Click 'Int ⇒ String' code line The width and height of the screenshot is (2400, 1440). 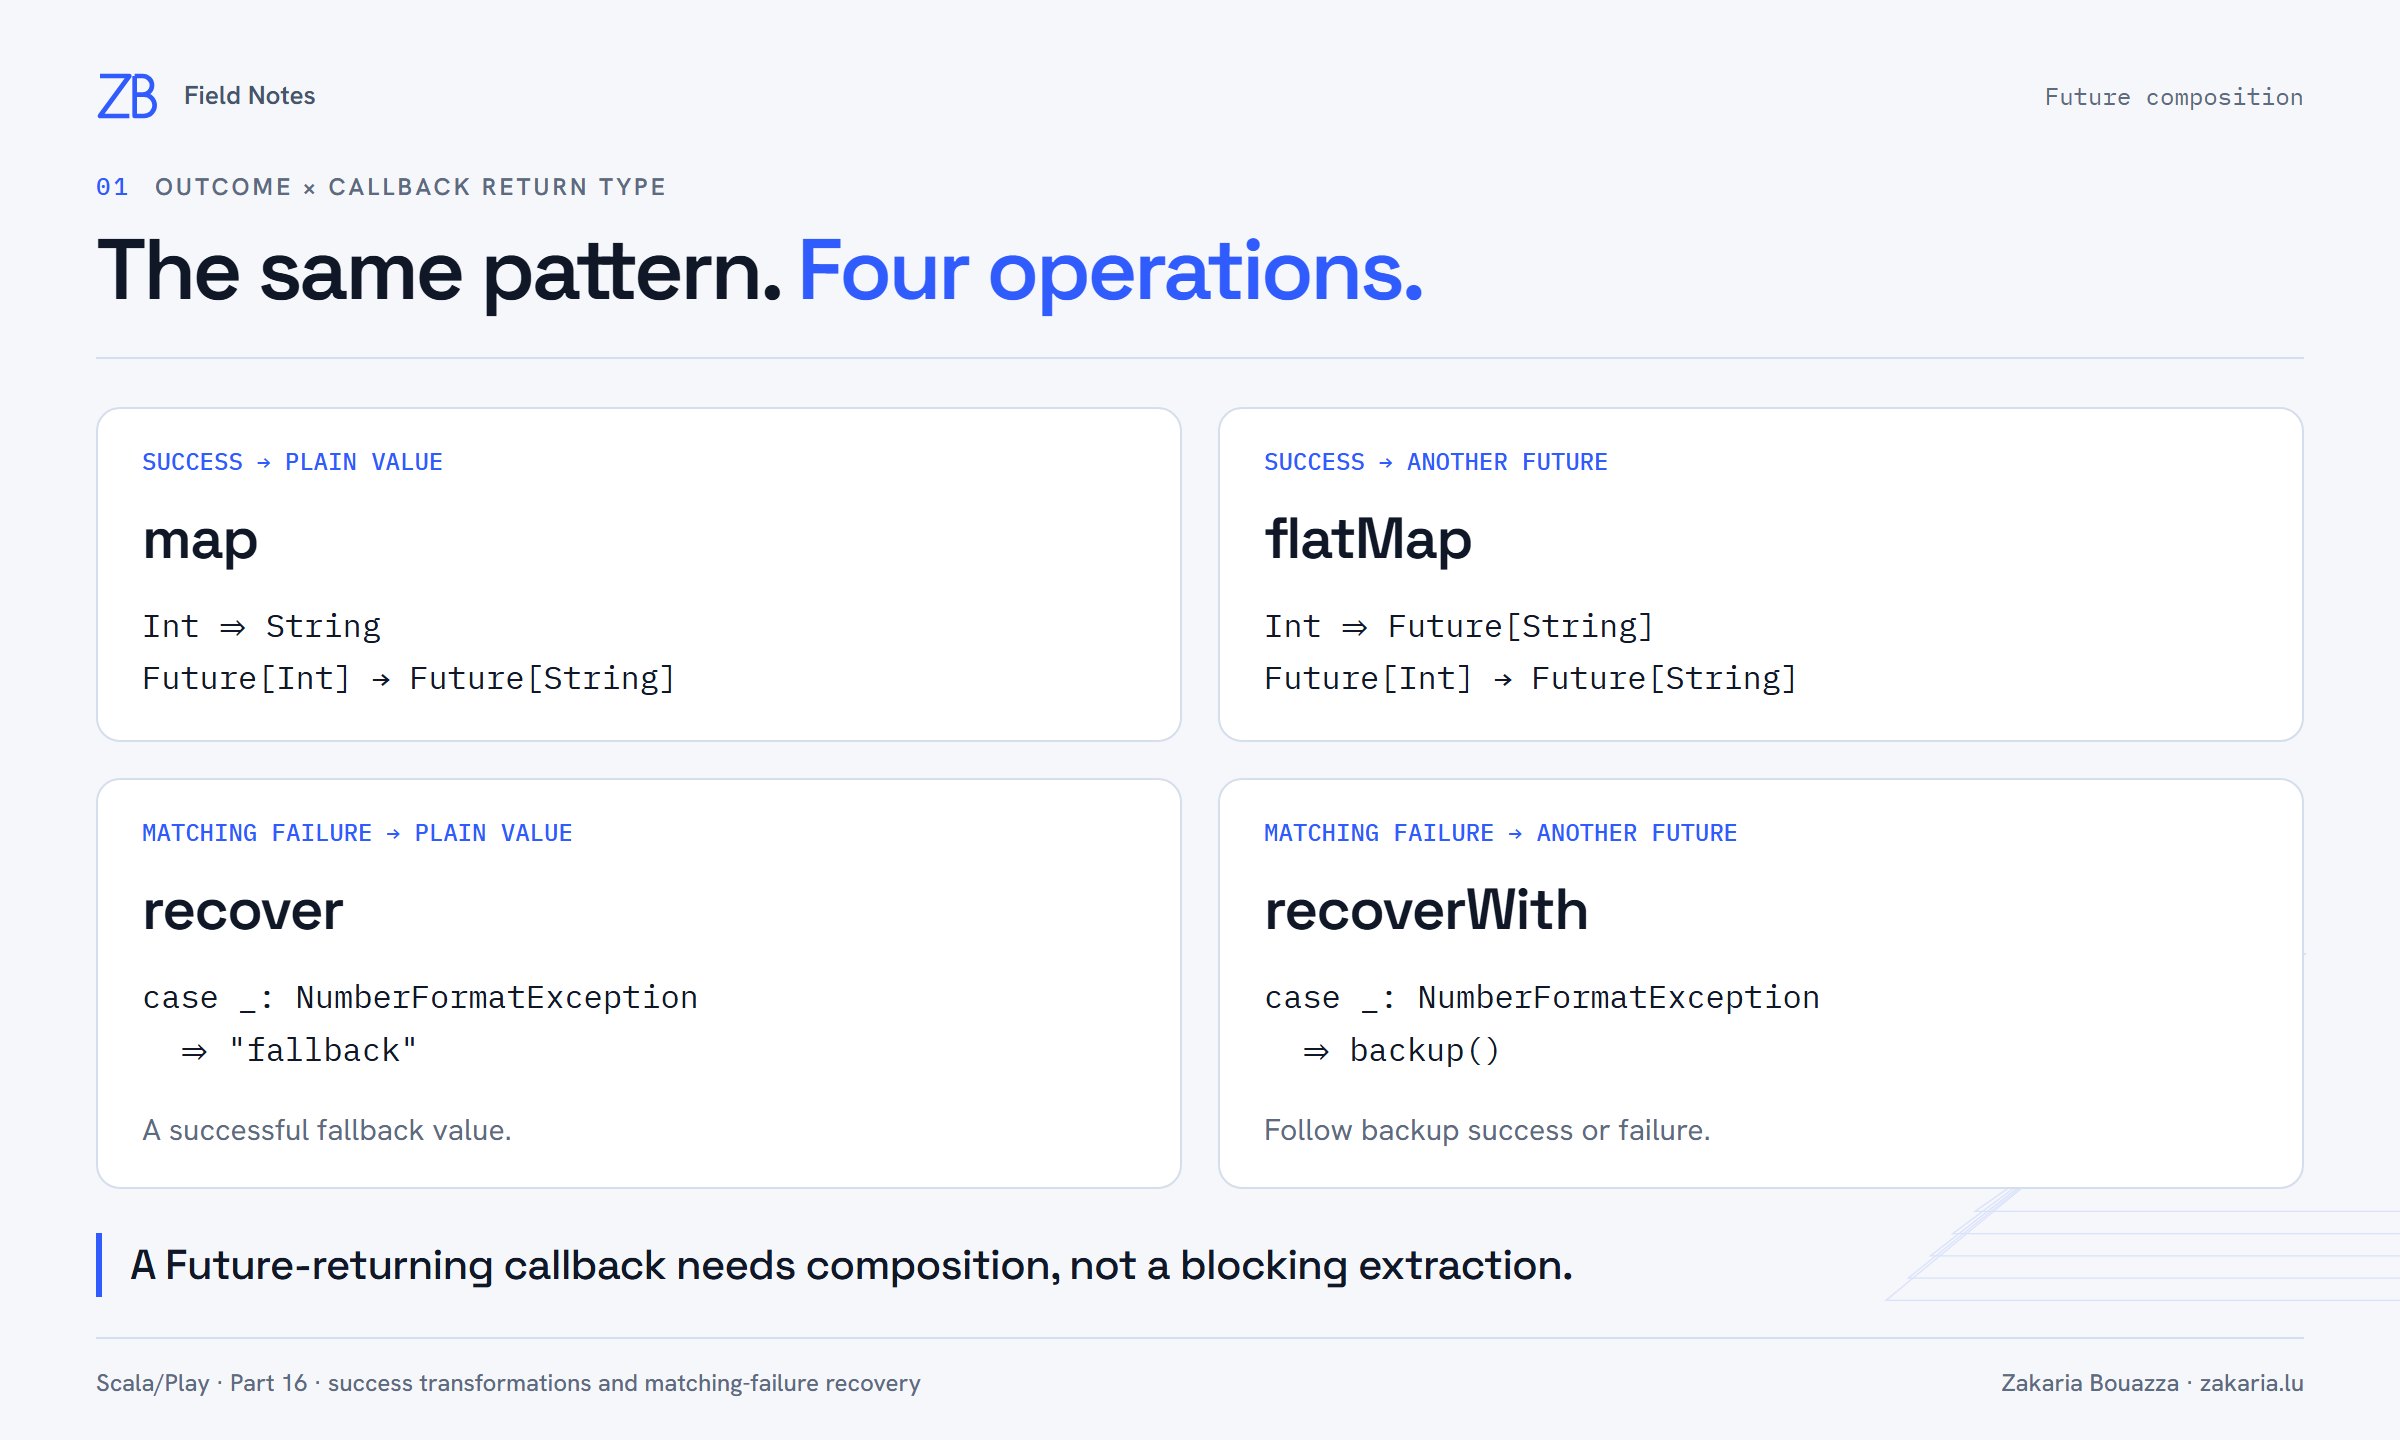click(x=261, y=627)
